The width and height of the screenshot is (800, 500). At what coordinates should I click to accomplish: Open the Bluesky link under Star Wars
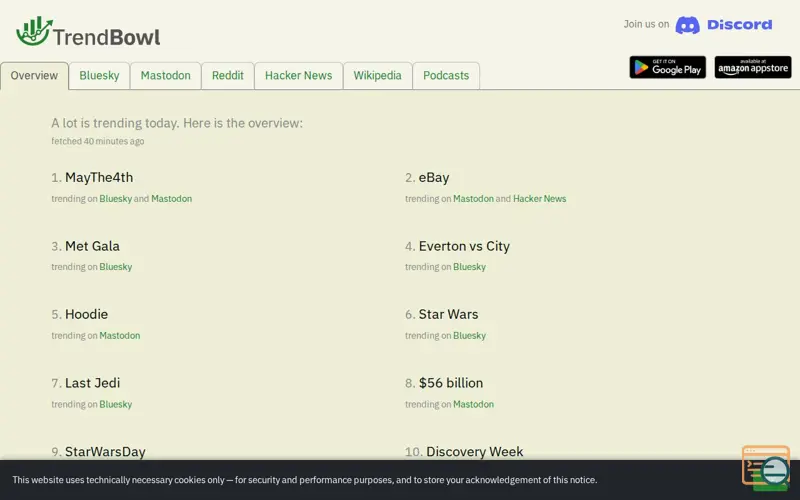469,335
